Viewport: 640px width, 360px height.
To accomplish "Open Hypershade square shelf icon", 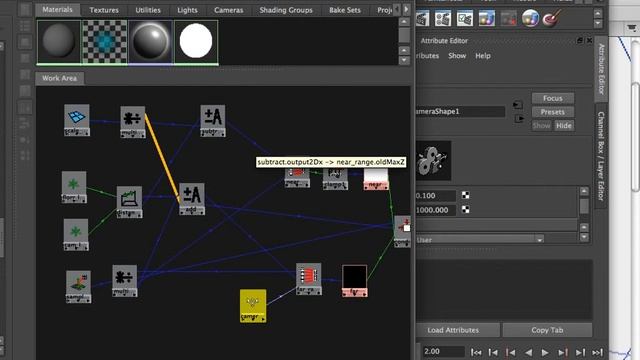I will [x=487, y=18].
